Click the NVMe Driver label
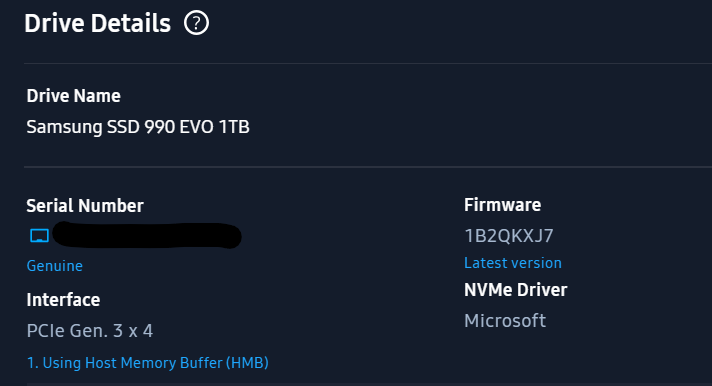This screenshot has height=386, width=712. click(x=515, y=290)
